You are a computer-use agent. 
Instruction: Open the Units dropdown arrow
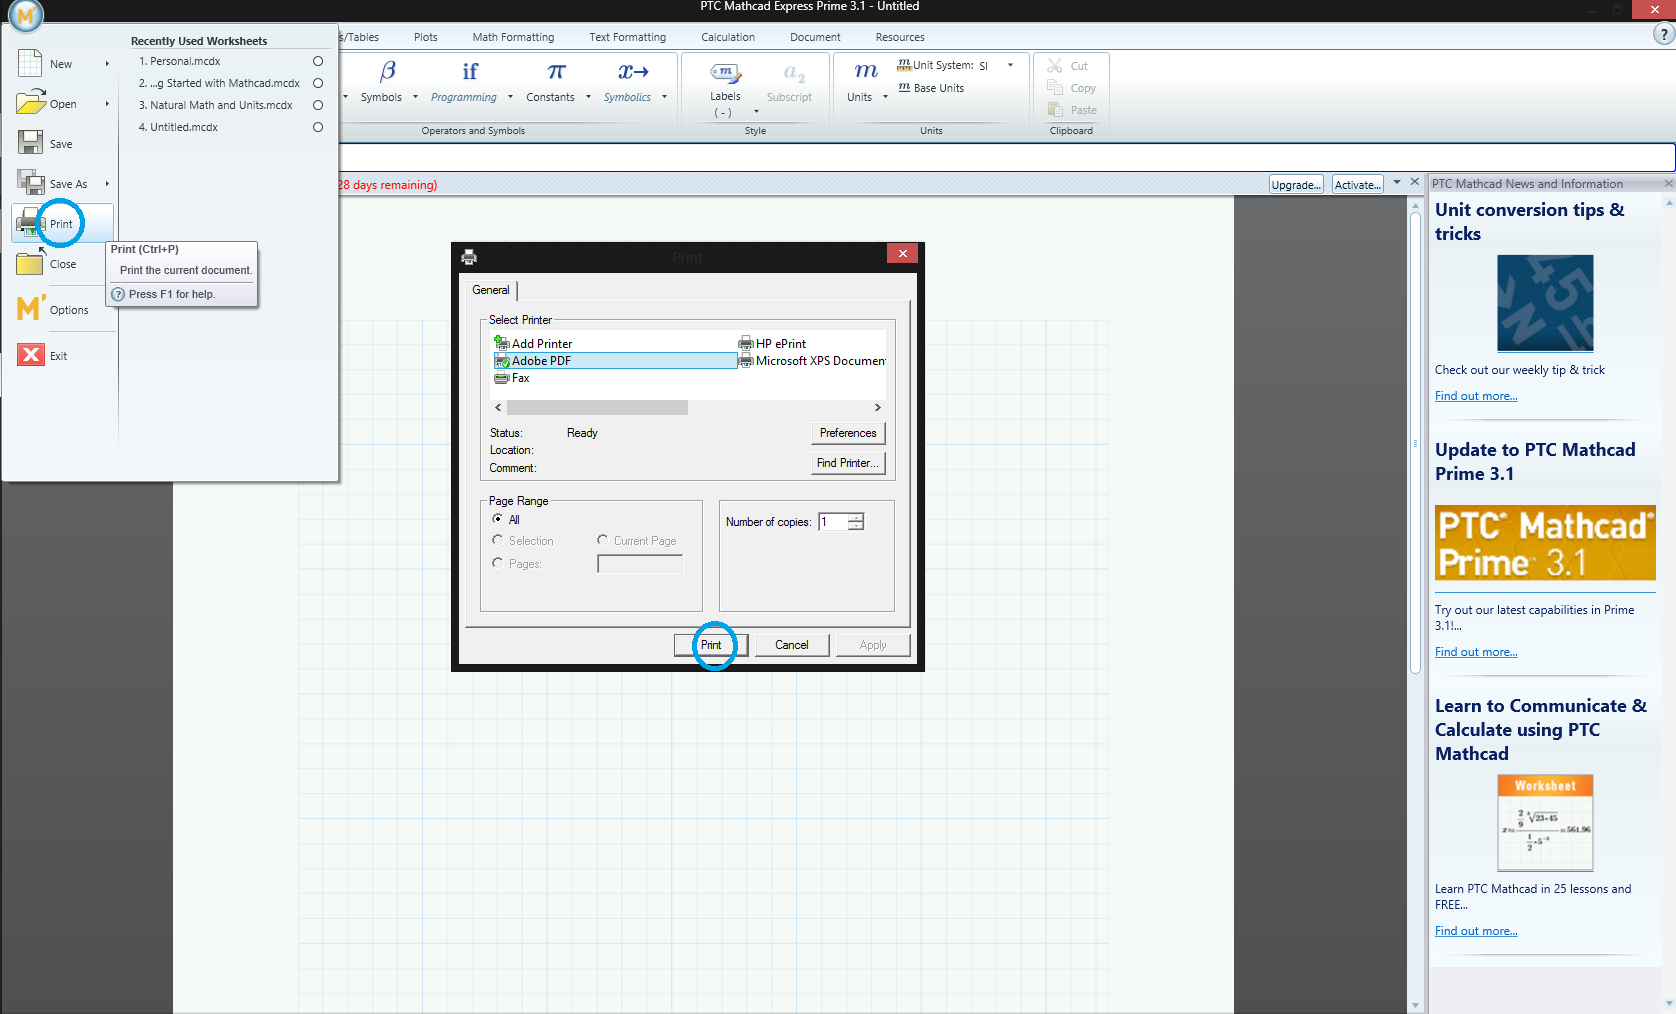(885, 97)
